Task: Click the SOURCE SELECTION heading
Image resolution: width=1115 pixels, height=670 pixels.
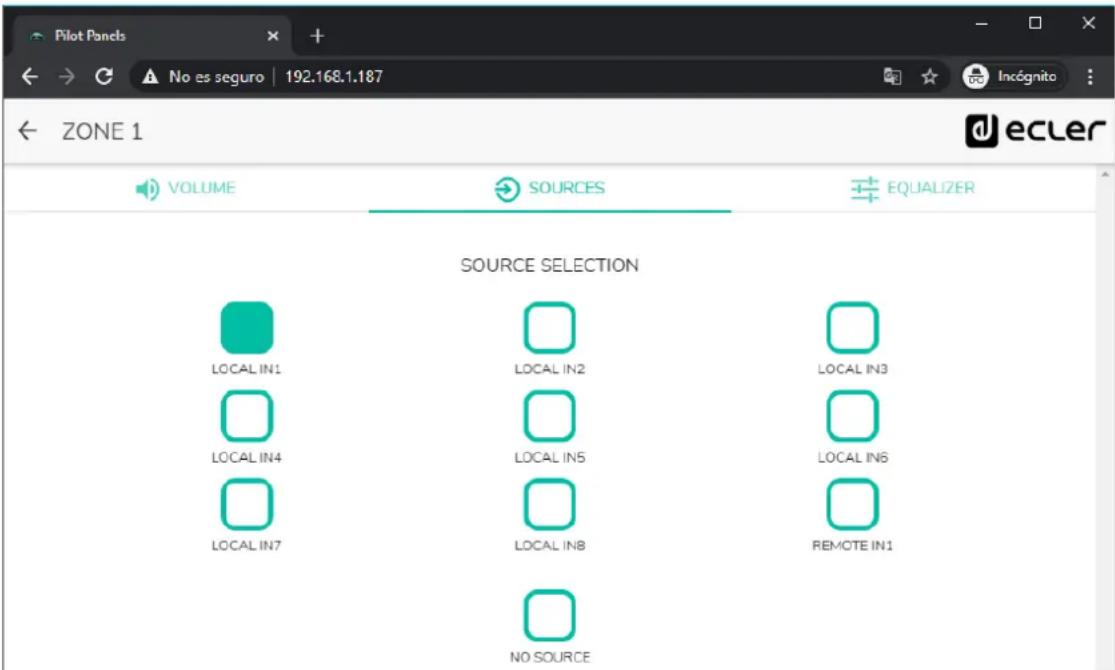Action: tap(550, 265)
